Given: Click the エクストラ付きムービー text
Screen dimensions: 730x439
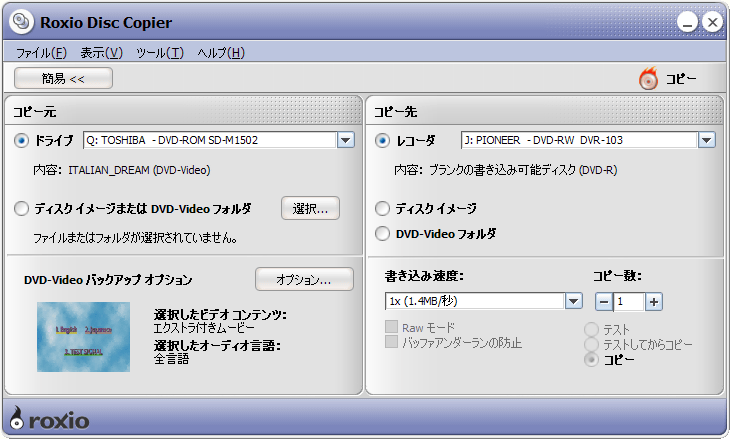Looking at the screenshot, I should [x=204, y=328].
